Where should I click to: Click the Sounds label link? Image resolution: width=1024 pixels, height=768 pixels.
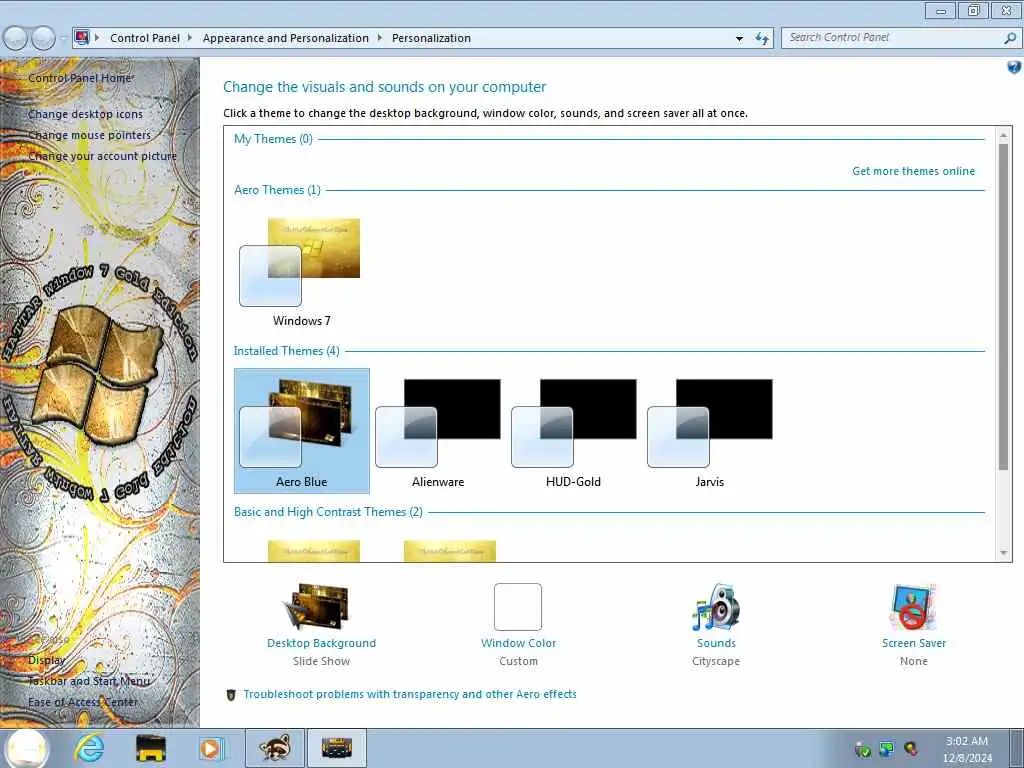(716, 643)
